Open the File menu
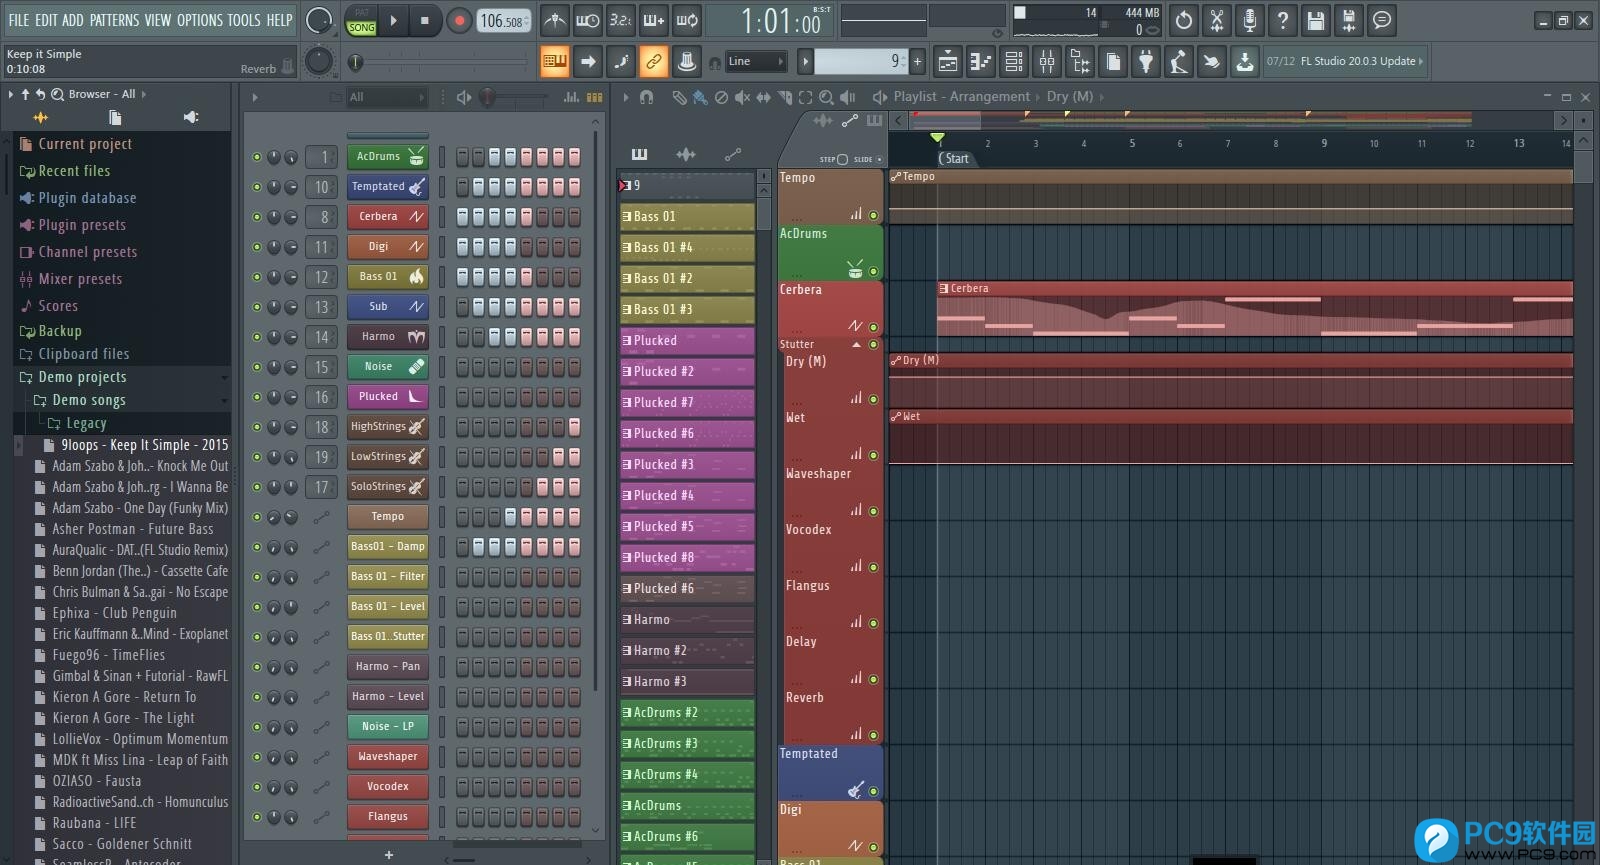The height and width of the screenshot is (865, 1600). [19, 20]
